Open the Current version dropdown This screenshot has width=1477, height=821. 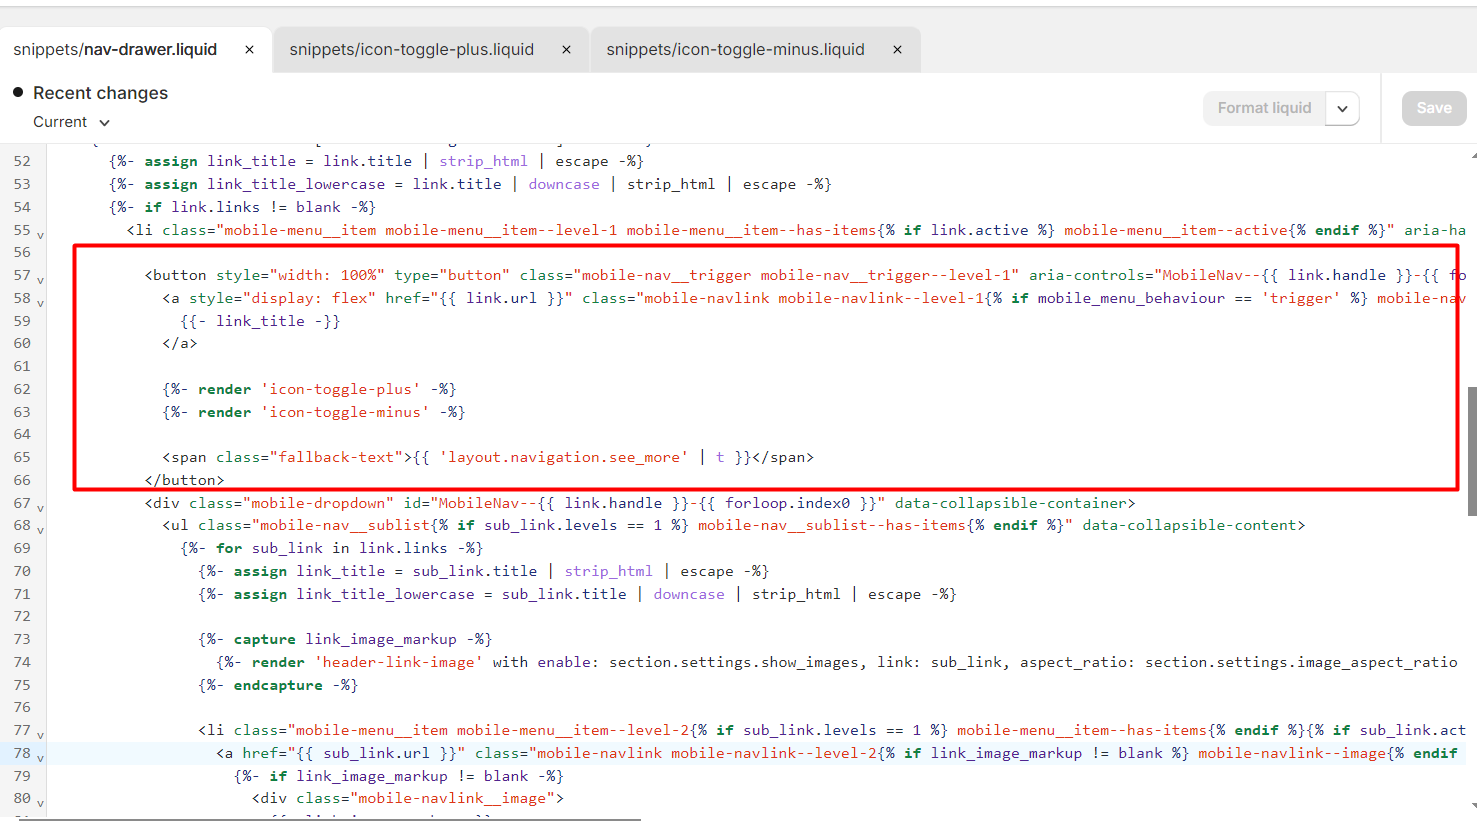(x=71, y=122)
